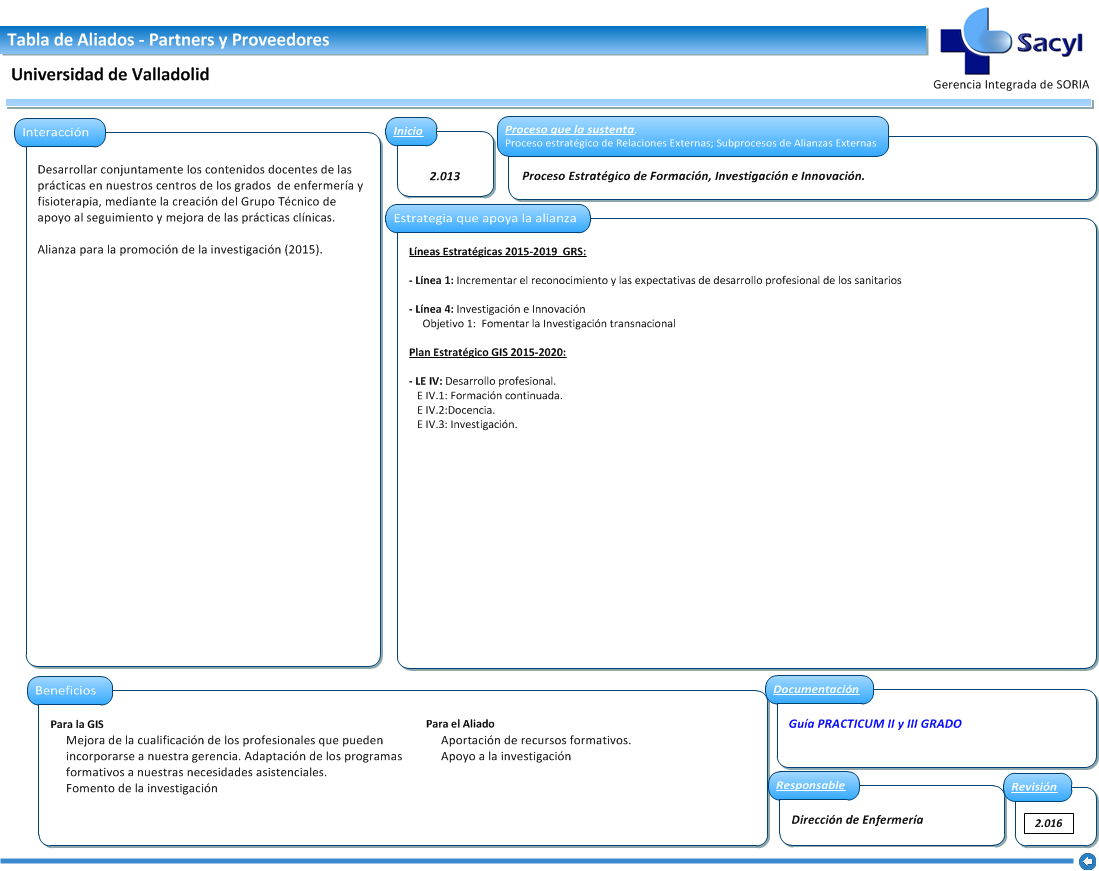
Task: Click the title "Tabla de Aliados - Partners y Proveedores"
Action: click(x=168, y=40)
